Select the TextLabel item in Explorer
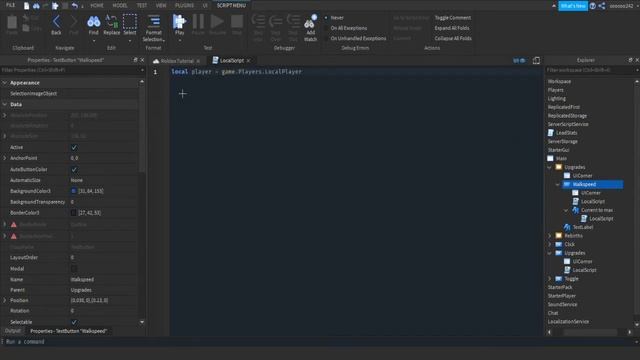Image resolution: width=640 pixels, height=360 pixels. click(582, 227)
